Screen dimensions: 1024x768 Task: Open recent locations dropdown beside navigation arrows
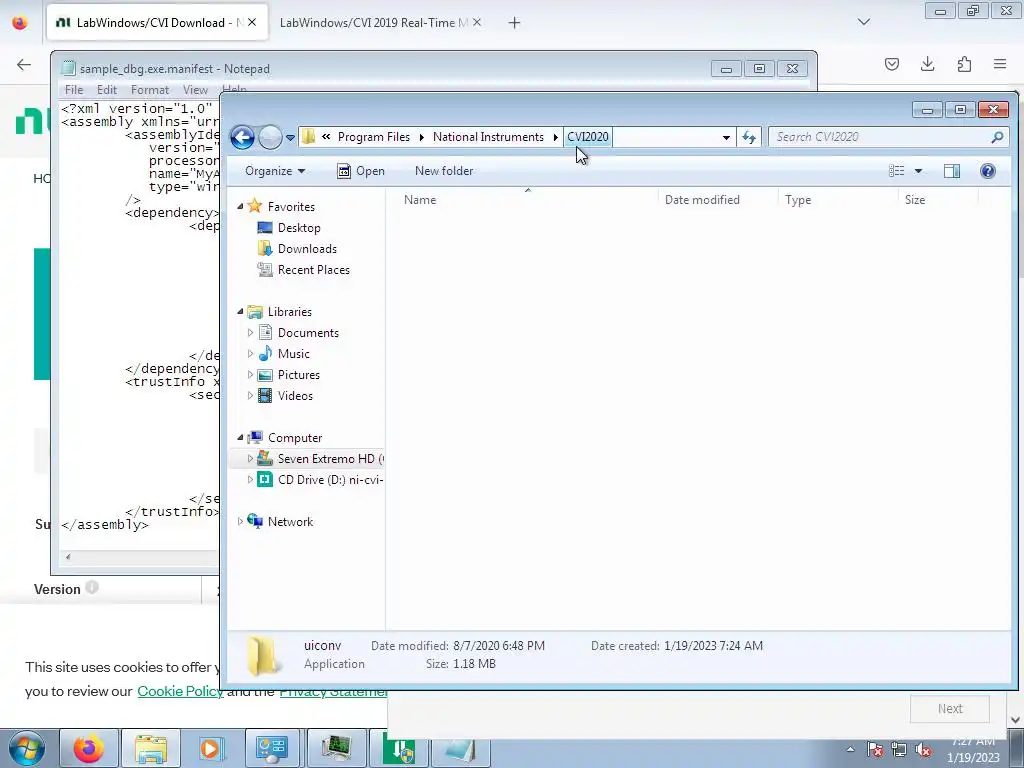coord(290,138)
